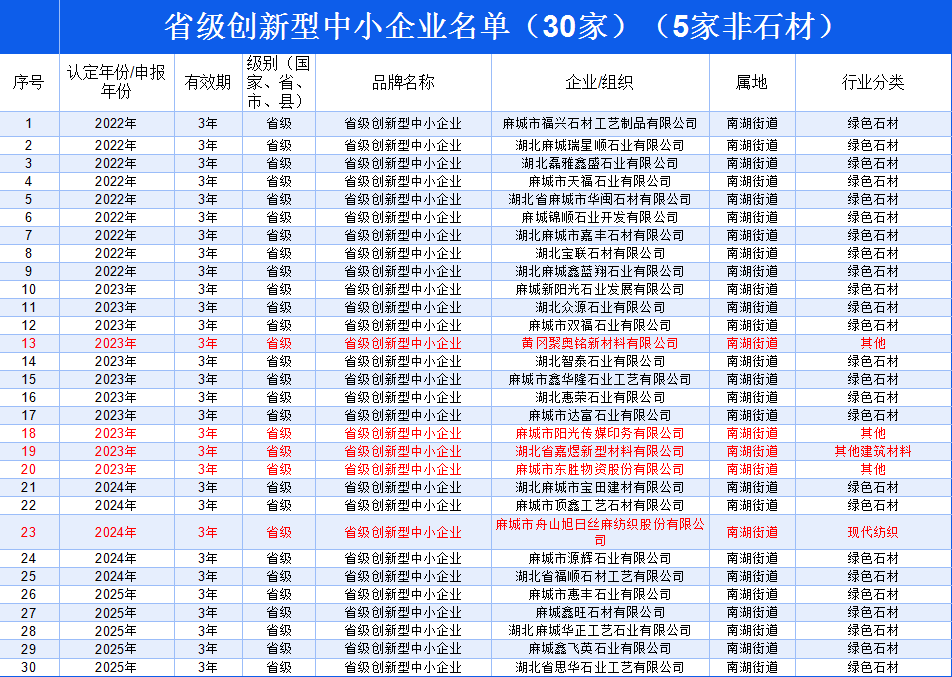Click the 序号 column header
The image size is (952, 677).
pos(29,83)
